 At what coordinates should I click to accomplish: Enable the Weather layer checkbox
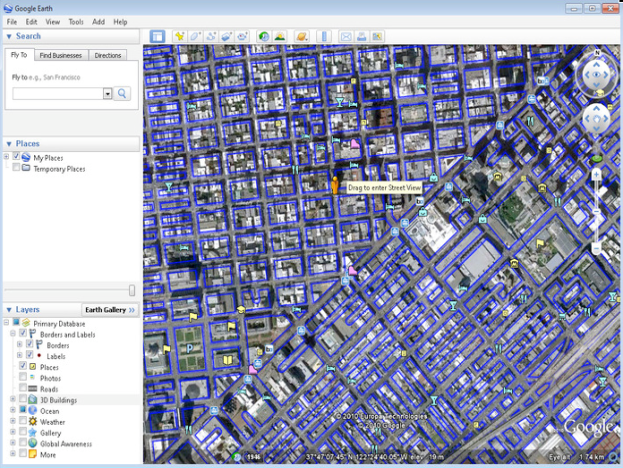coord(23,421)
